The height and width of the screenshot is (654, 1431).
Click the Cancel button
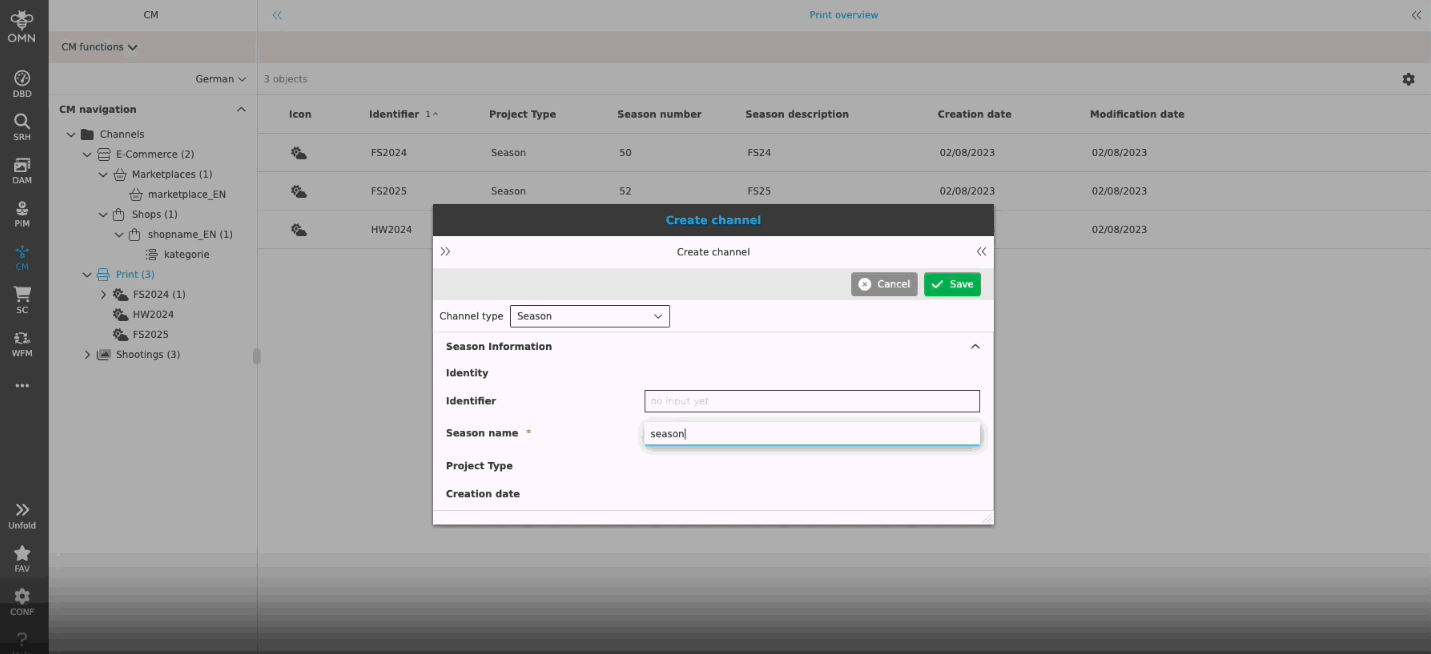883,284
